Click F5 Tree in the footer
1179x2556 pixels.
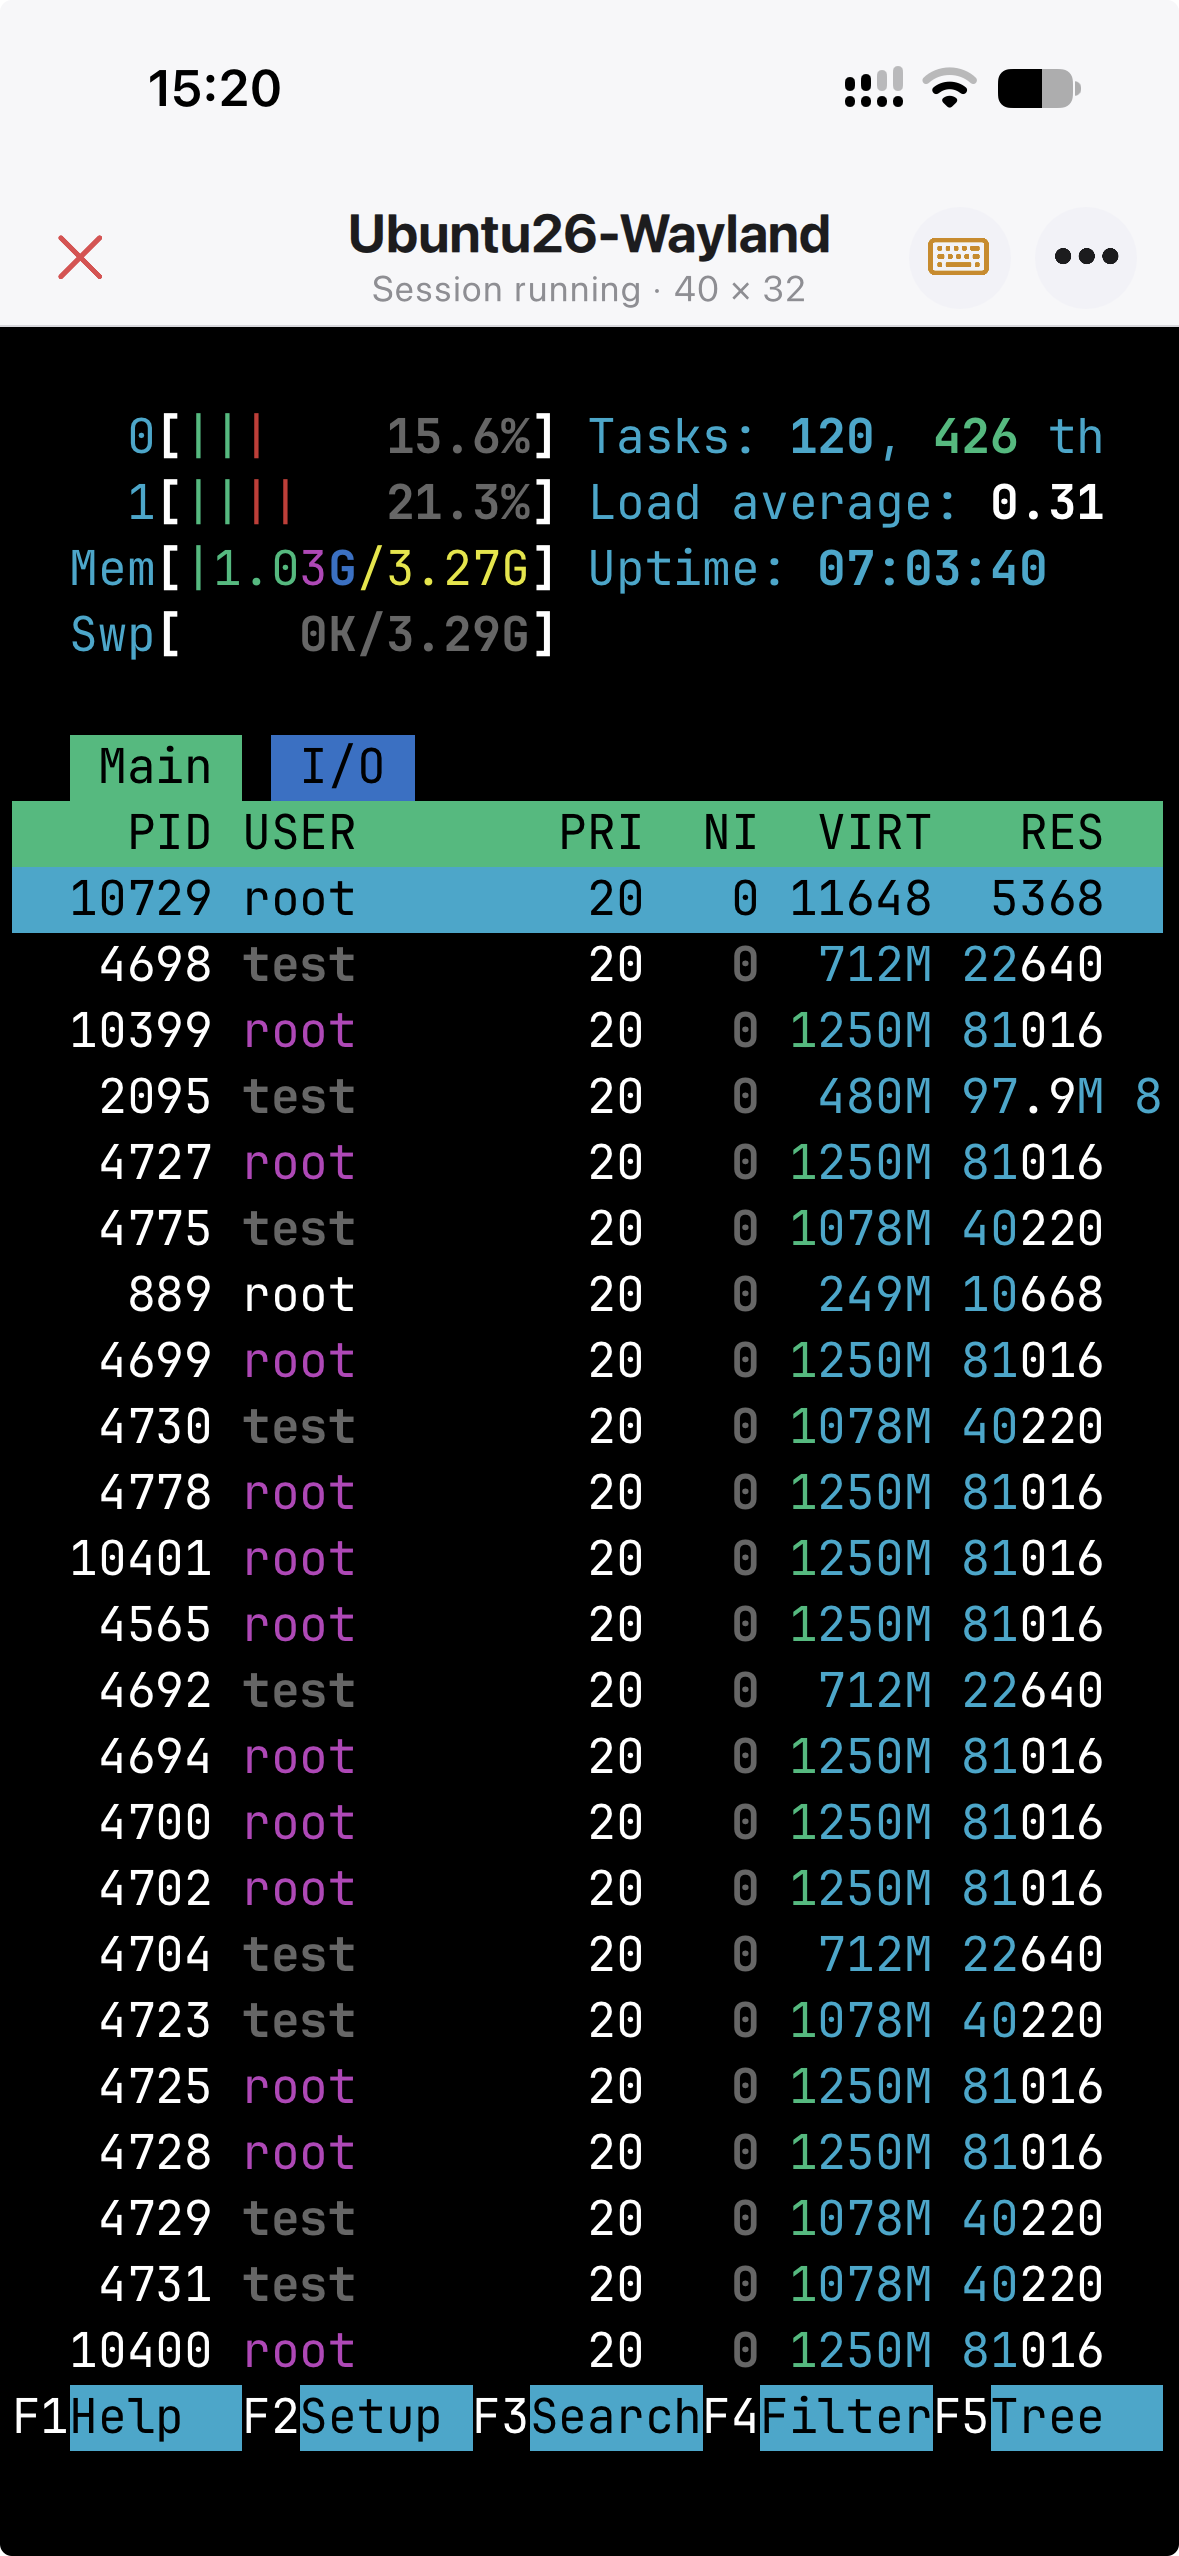coord(1048,2417)
